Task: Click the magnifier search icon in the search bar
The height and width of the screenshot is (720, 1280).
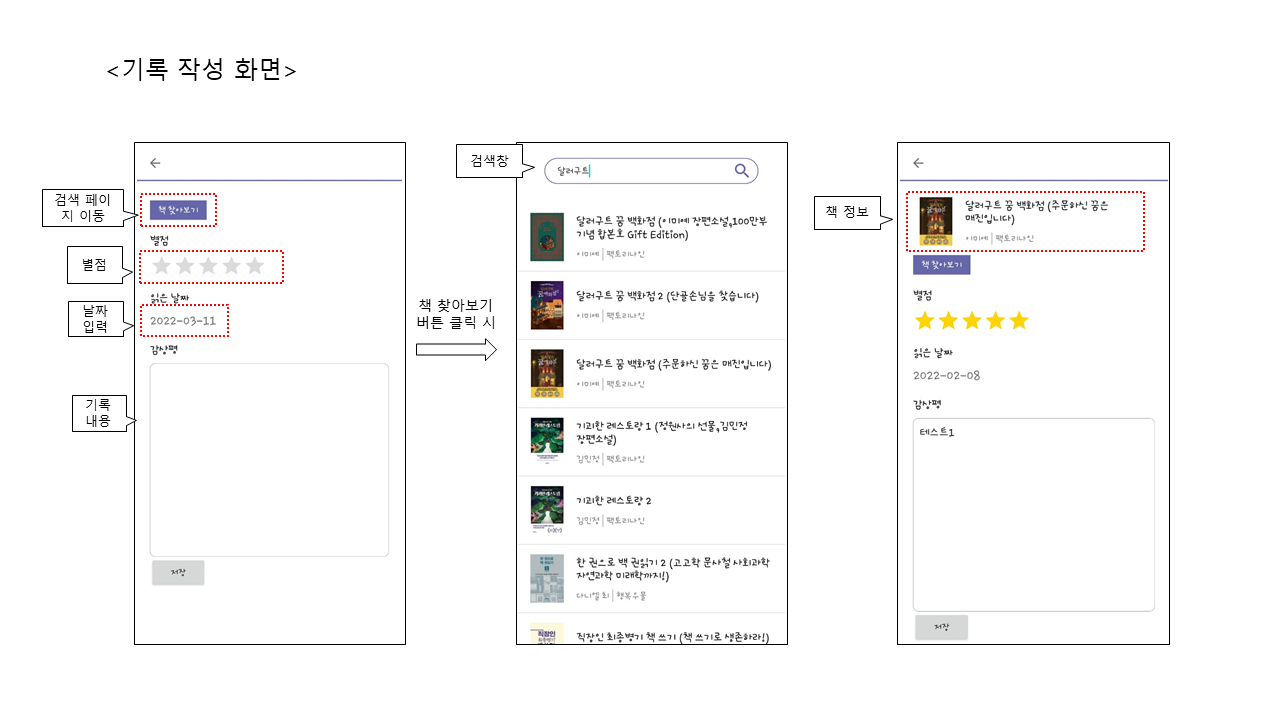Action: [x=742, y=171]
